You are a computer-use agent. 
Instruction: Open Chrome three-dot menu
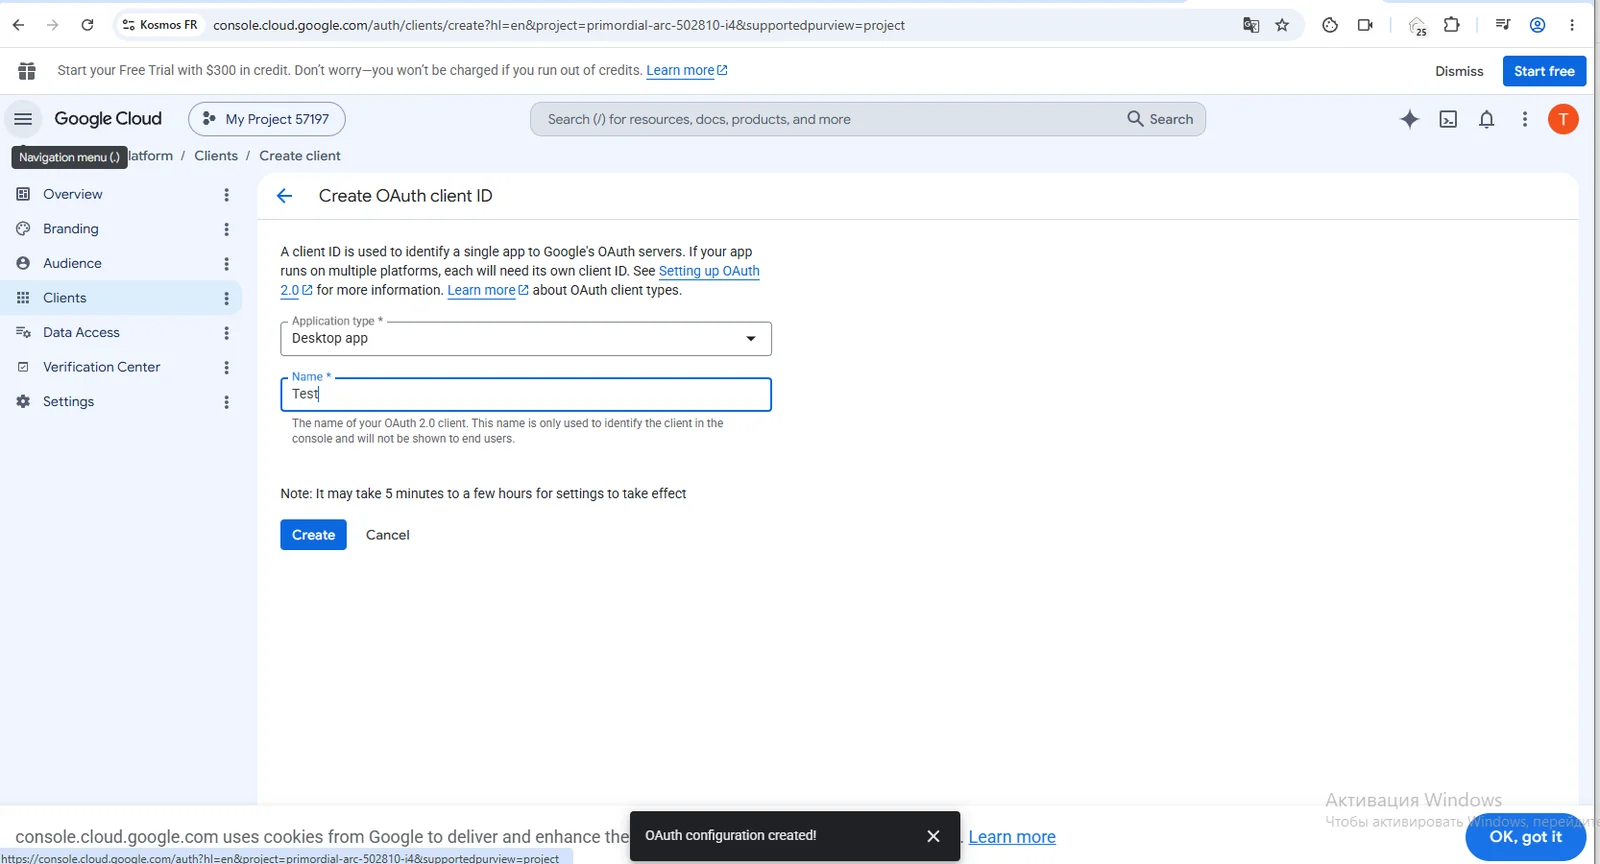[1572, 25]
